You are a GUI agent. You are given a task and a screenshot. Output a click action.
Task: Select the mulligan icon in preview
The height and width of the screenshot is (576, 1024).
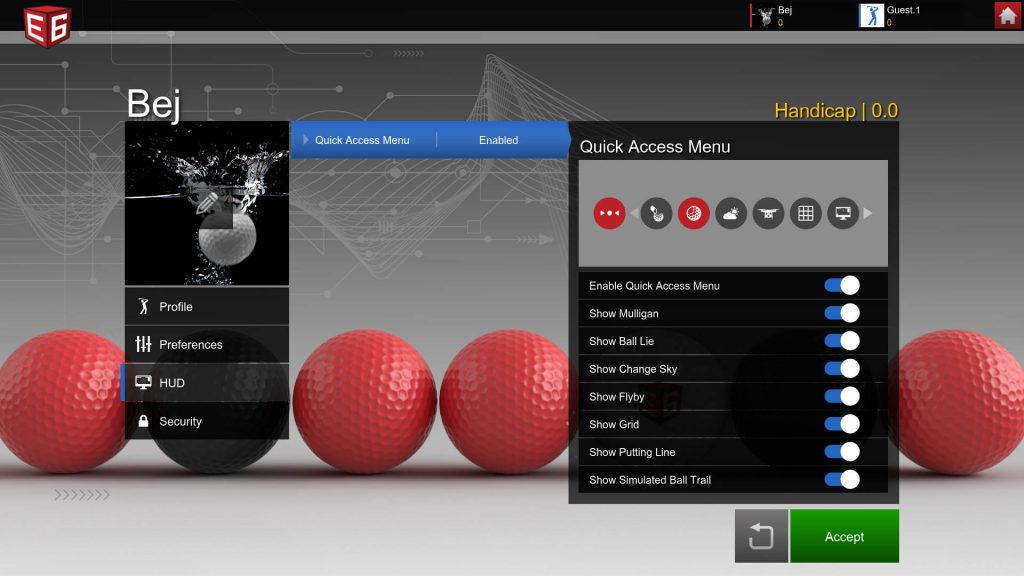(x=656, y=214)
